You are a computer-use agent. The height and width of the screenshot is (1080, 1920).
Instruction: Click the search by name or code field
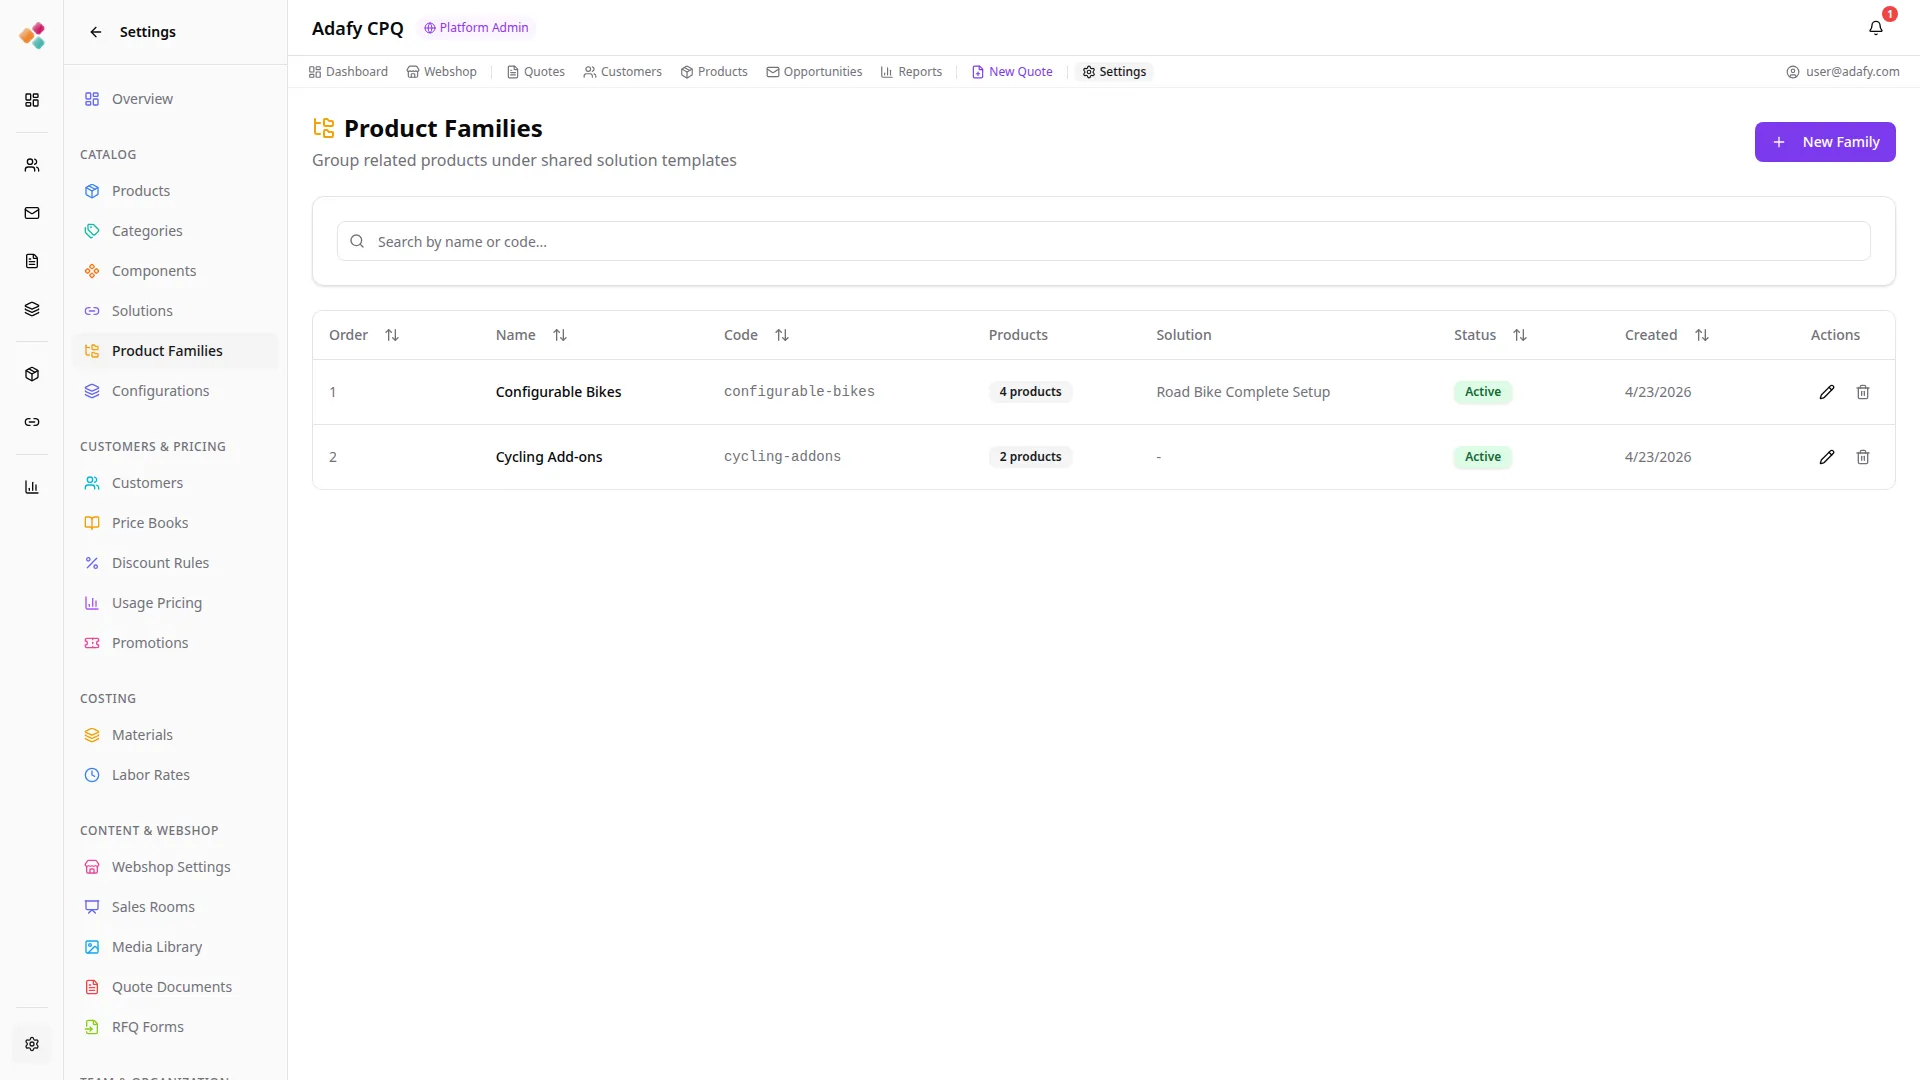tap(1103, 241)
